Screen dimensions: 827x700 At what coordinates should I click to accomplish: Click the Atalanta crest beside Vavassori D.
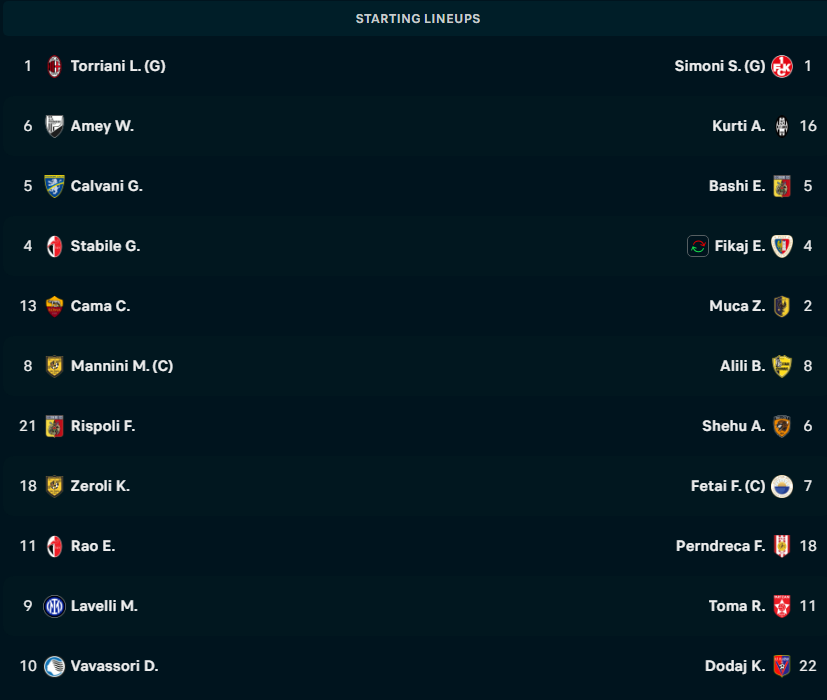(54, 666)
